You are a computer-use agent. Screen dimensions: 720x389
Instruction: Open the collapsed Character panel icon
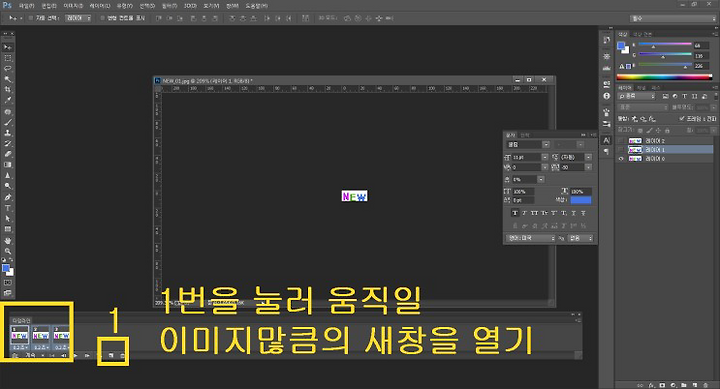click(x=607, y=140)
